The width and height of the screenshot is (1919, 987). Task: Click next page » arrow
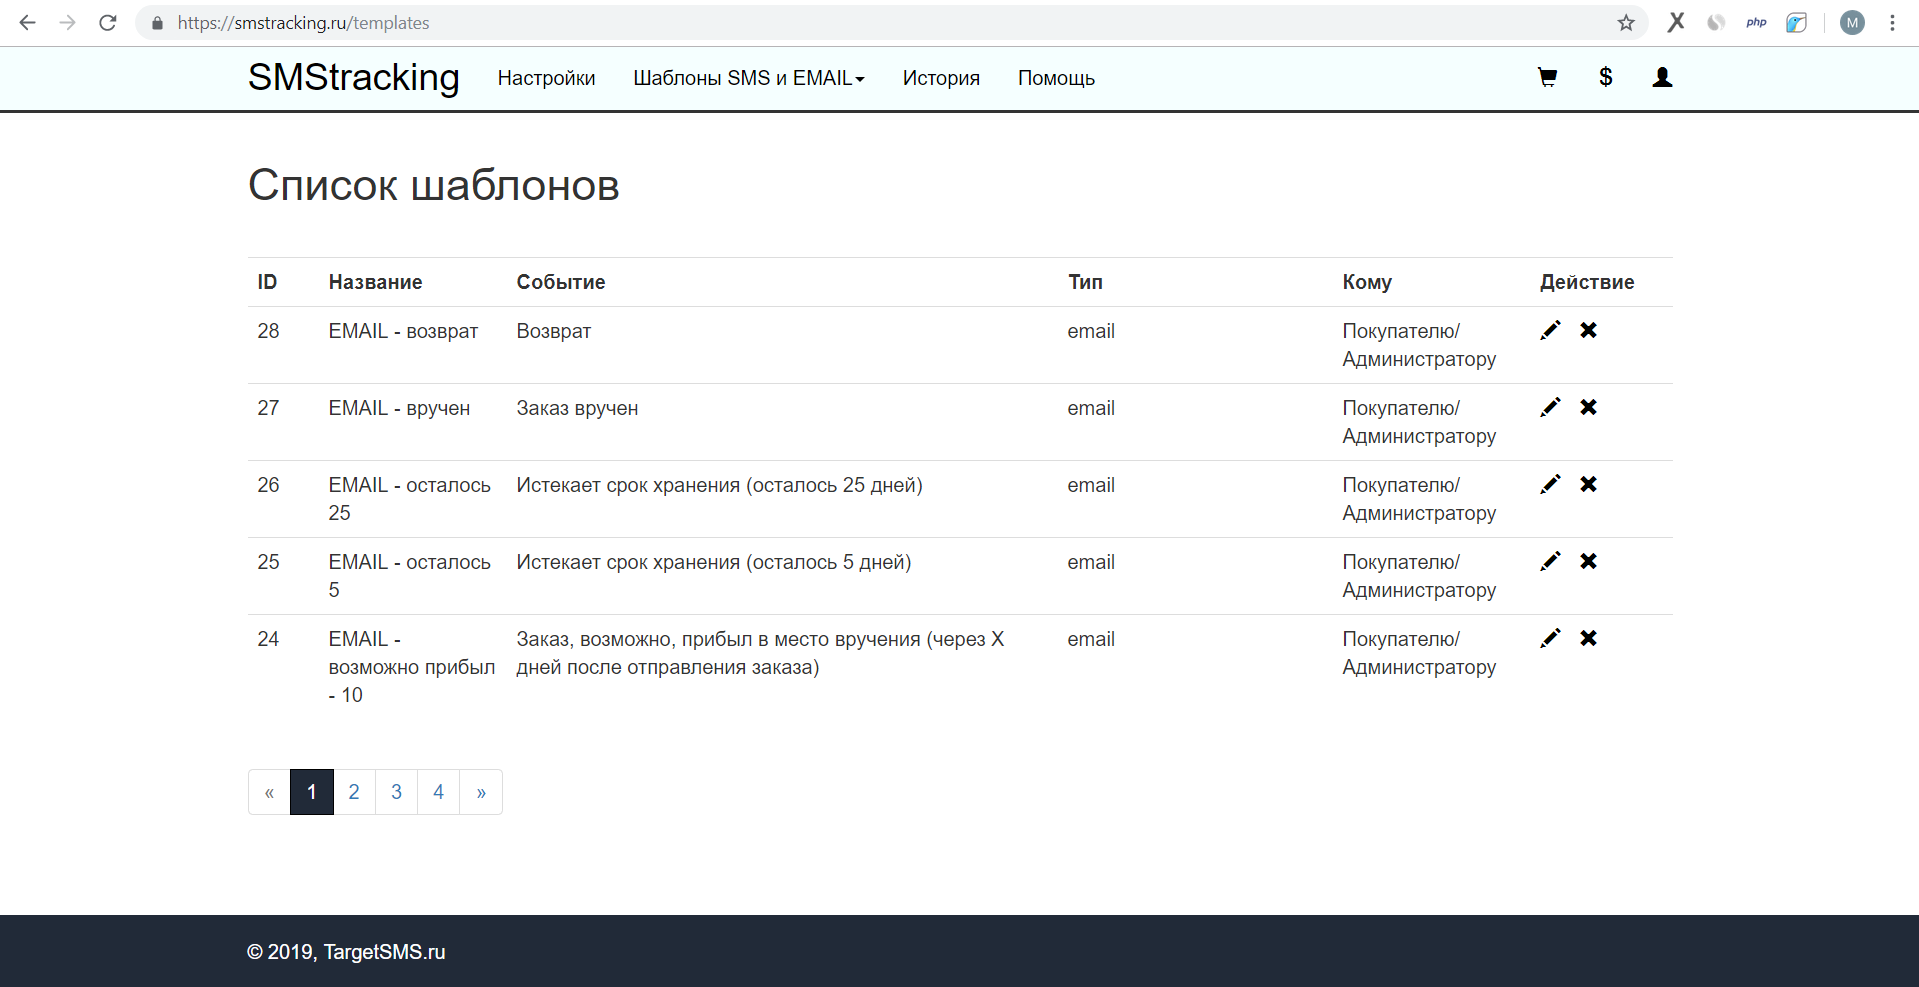pos(481,792)
